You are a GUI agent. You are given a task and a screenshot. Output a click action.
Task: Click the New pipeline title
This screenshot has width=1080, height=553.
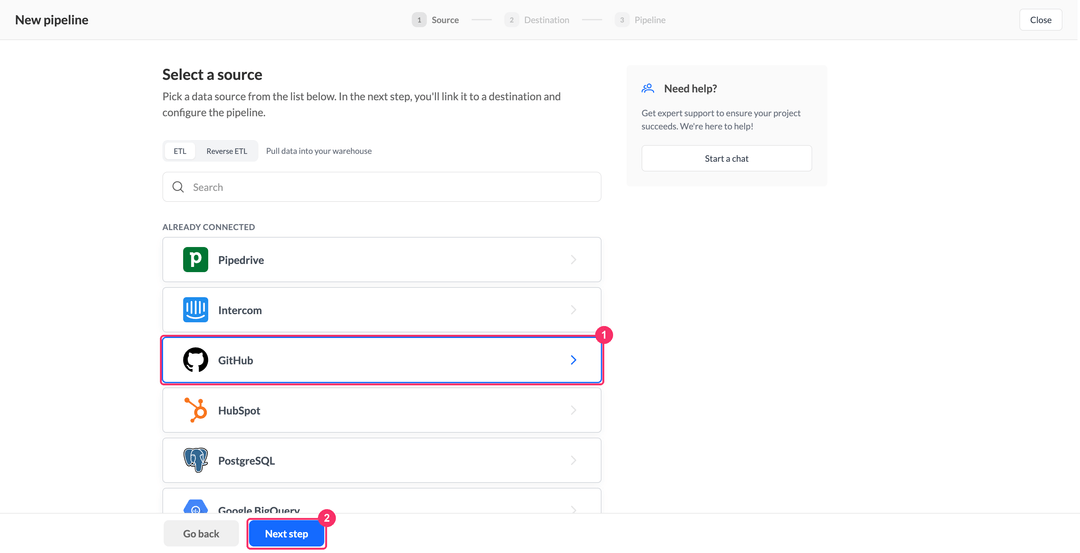(x=52, y=20)
